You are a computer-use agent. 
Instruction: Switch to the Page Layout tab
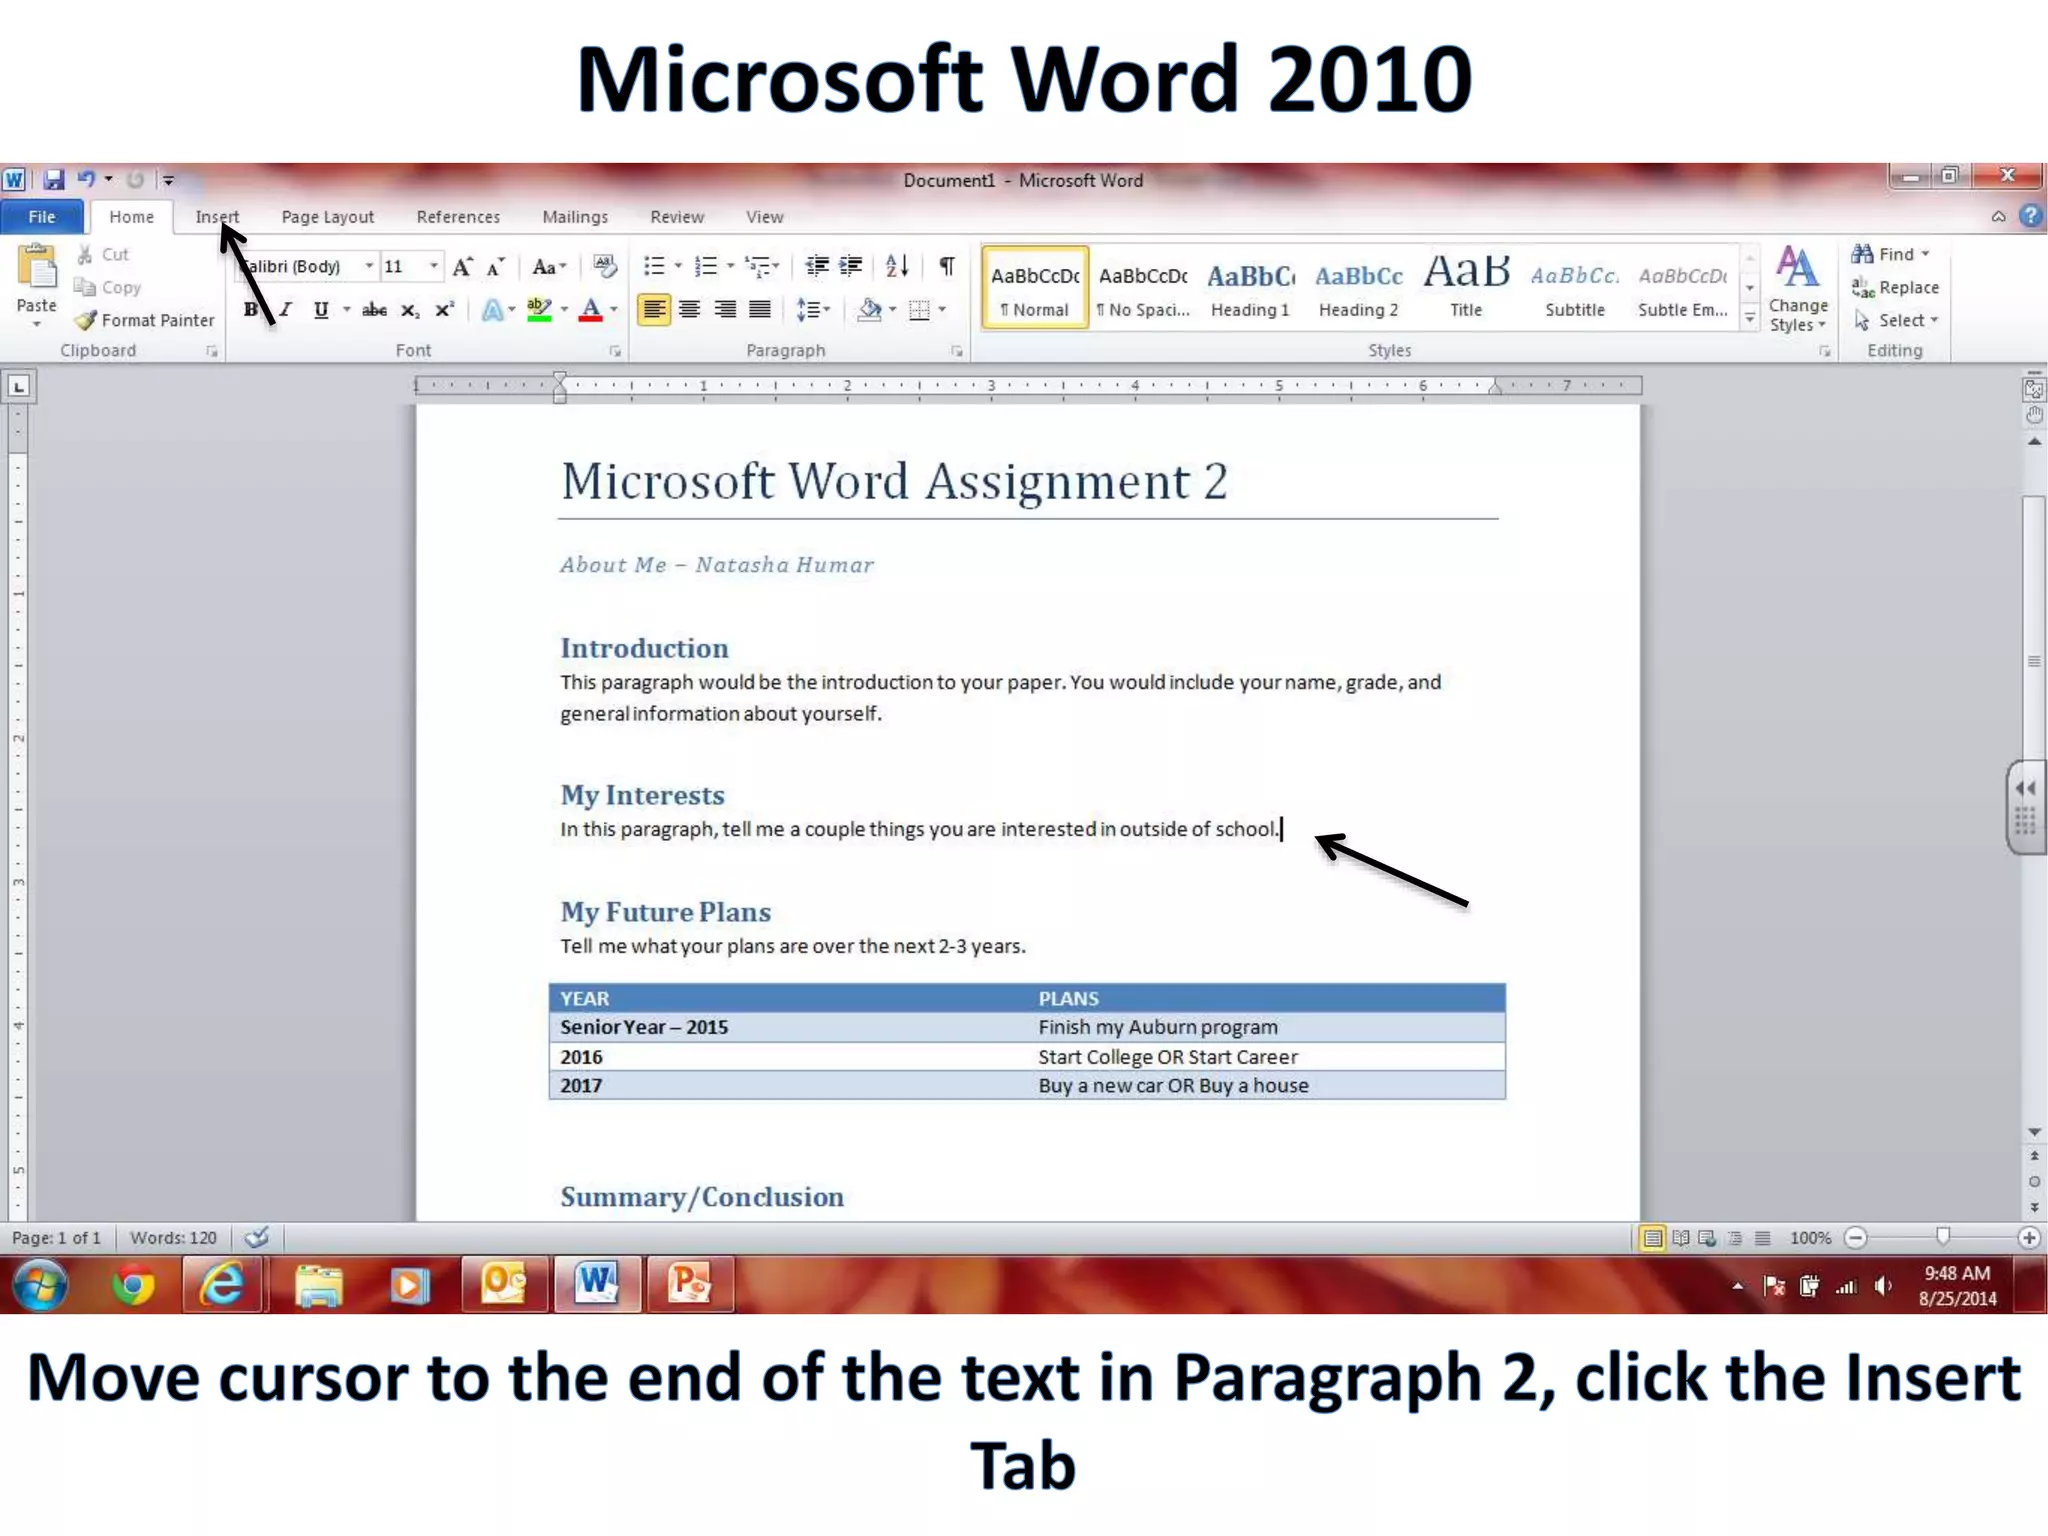(x=328, y=216)
